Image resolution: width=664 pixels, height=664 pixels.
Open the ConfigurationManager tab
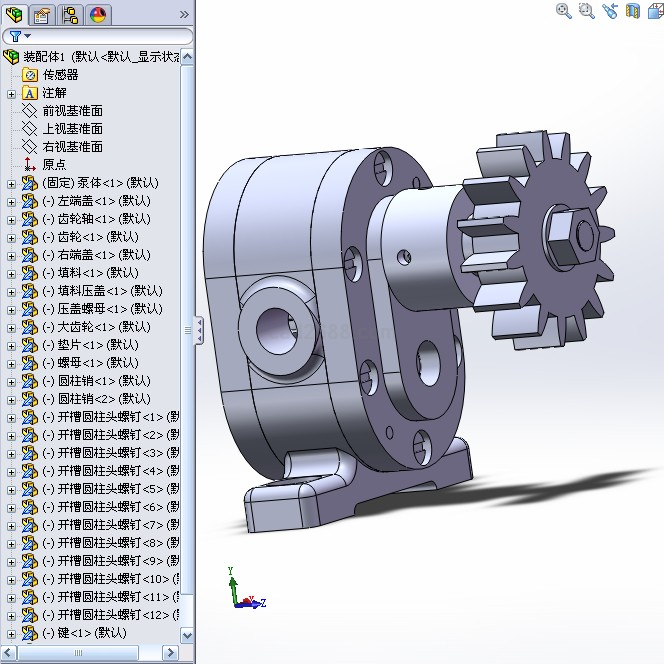[70, 14]
